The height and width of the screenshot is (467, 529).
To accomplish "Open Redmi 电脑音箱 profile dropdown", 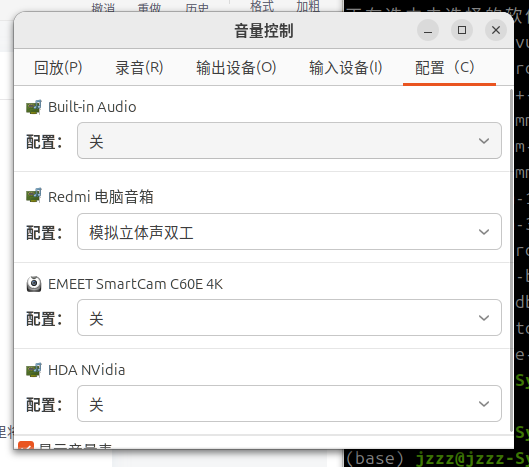I will pos(289,232).
